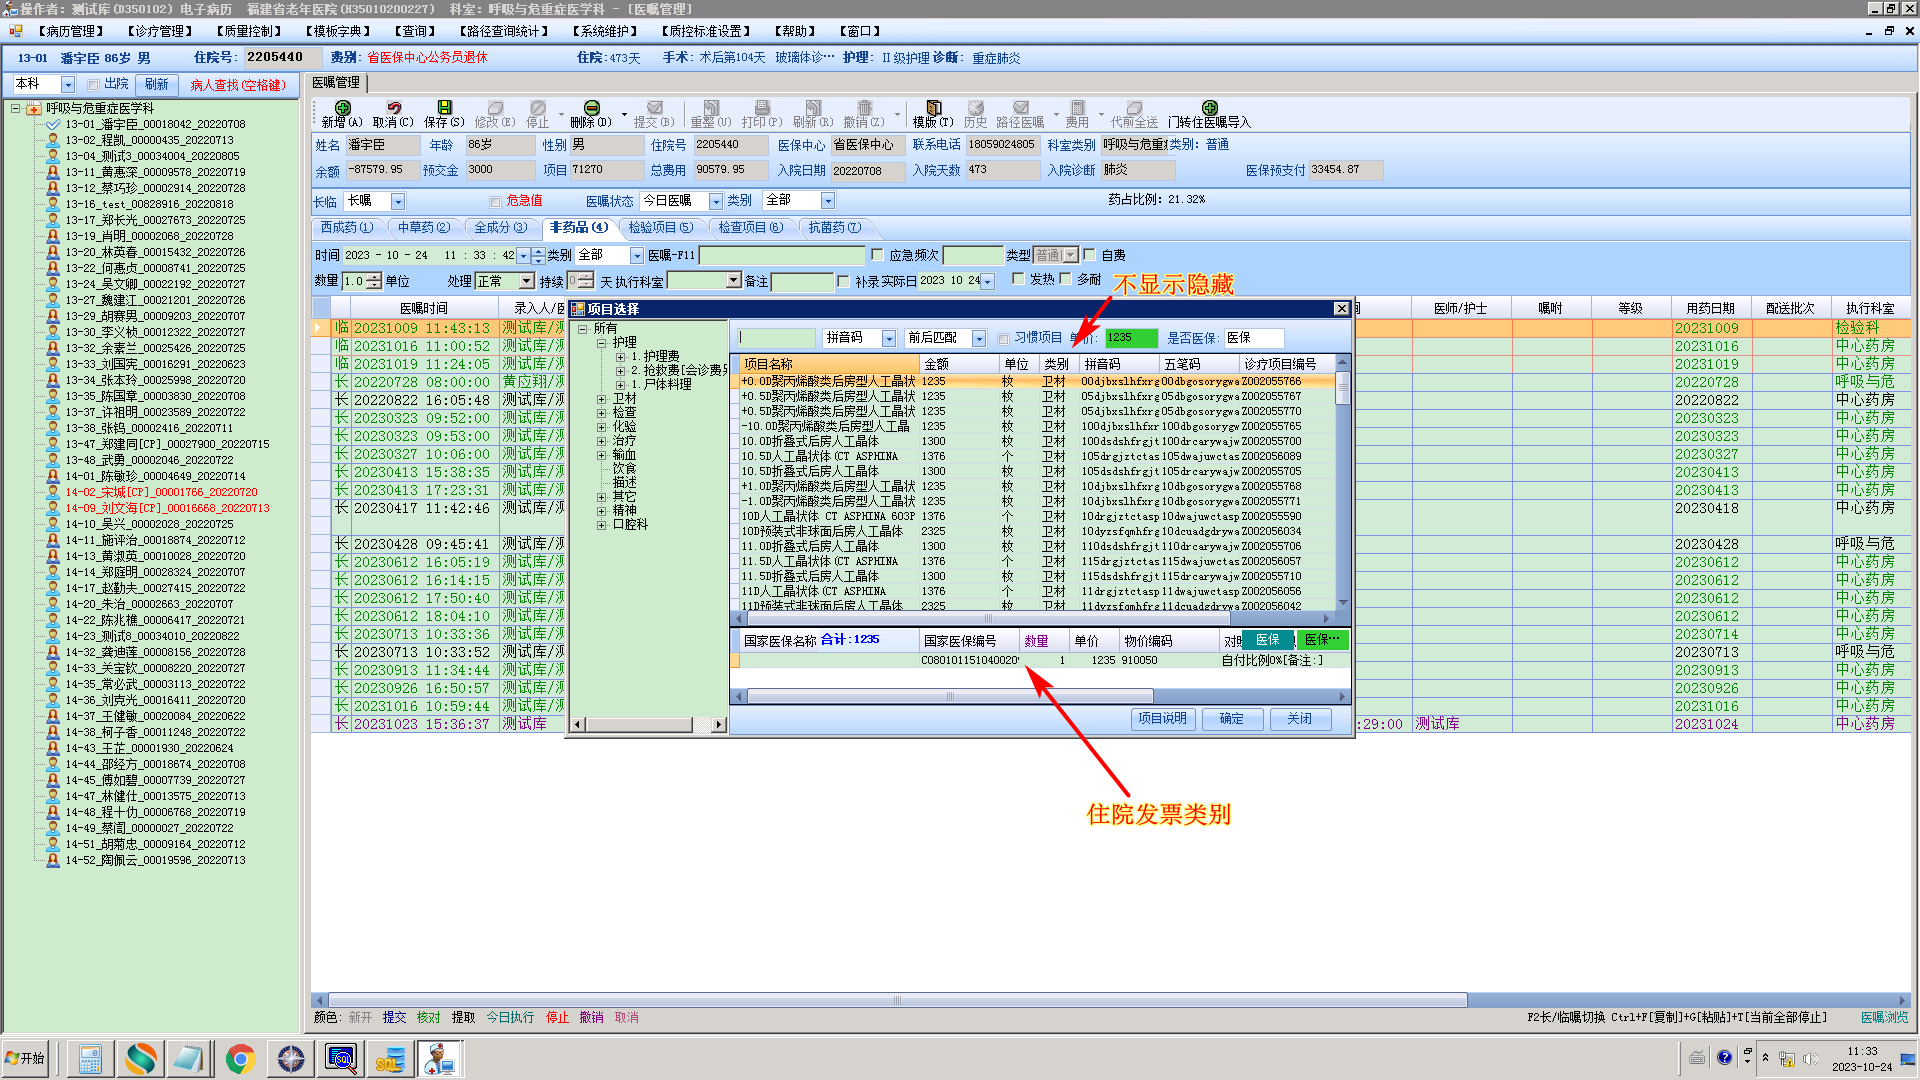This screenshot has width=1920, height=1080.
Task: Click the 新增 (Add) toolbar icon
Action: tap(342, 108)
